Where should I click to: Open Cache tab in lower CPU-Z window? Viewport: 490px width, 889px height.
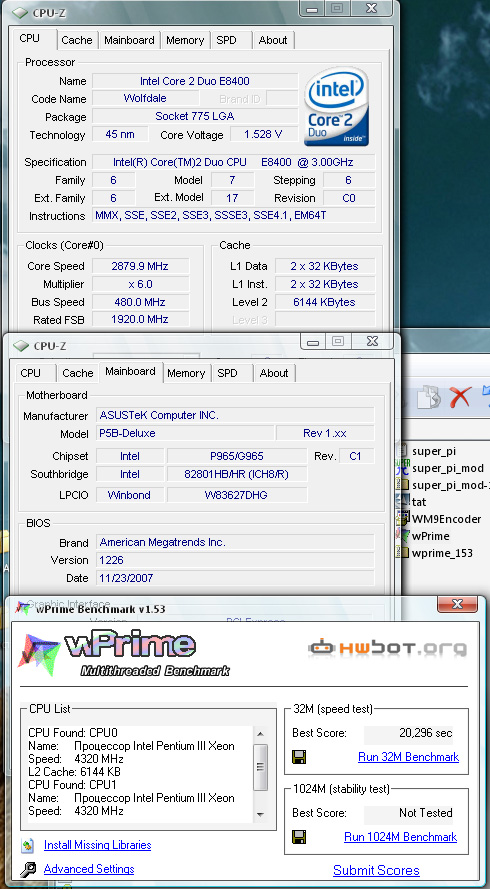coord(78,373)
